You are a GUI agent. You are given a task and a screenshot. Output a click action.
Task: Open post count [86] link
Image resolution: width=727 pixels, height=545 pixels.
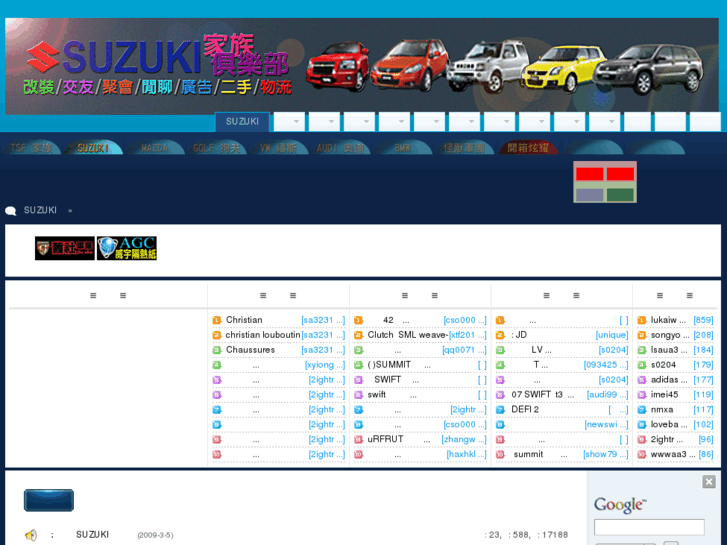[x=706, y=454]
